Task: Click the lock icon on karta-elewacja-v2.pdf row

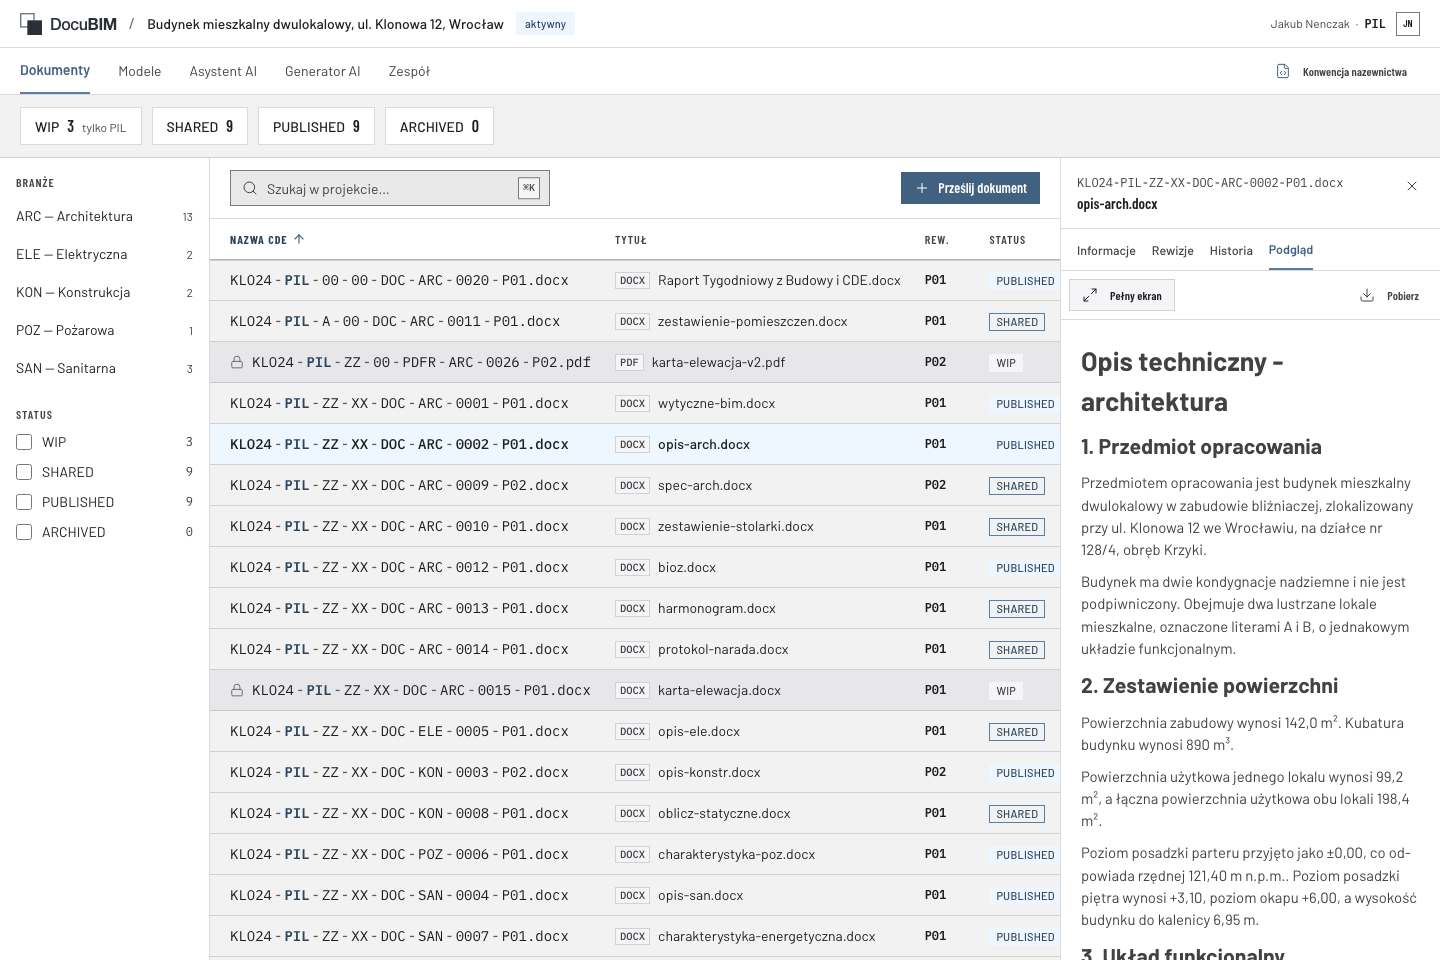Action: pos(237,362)
